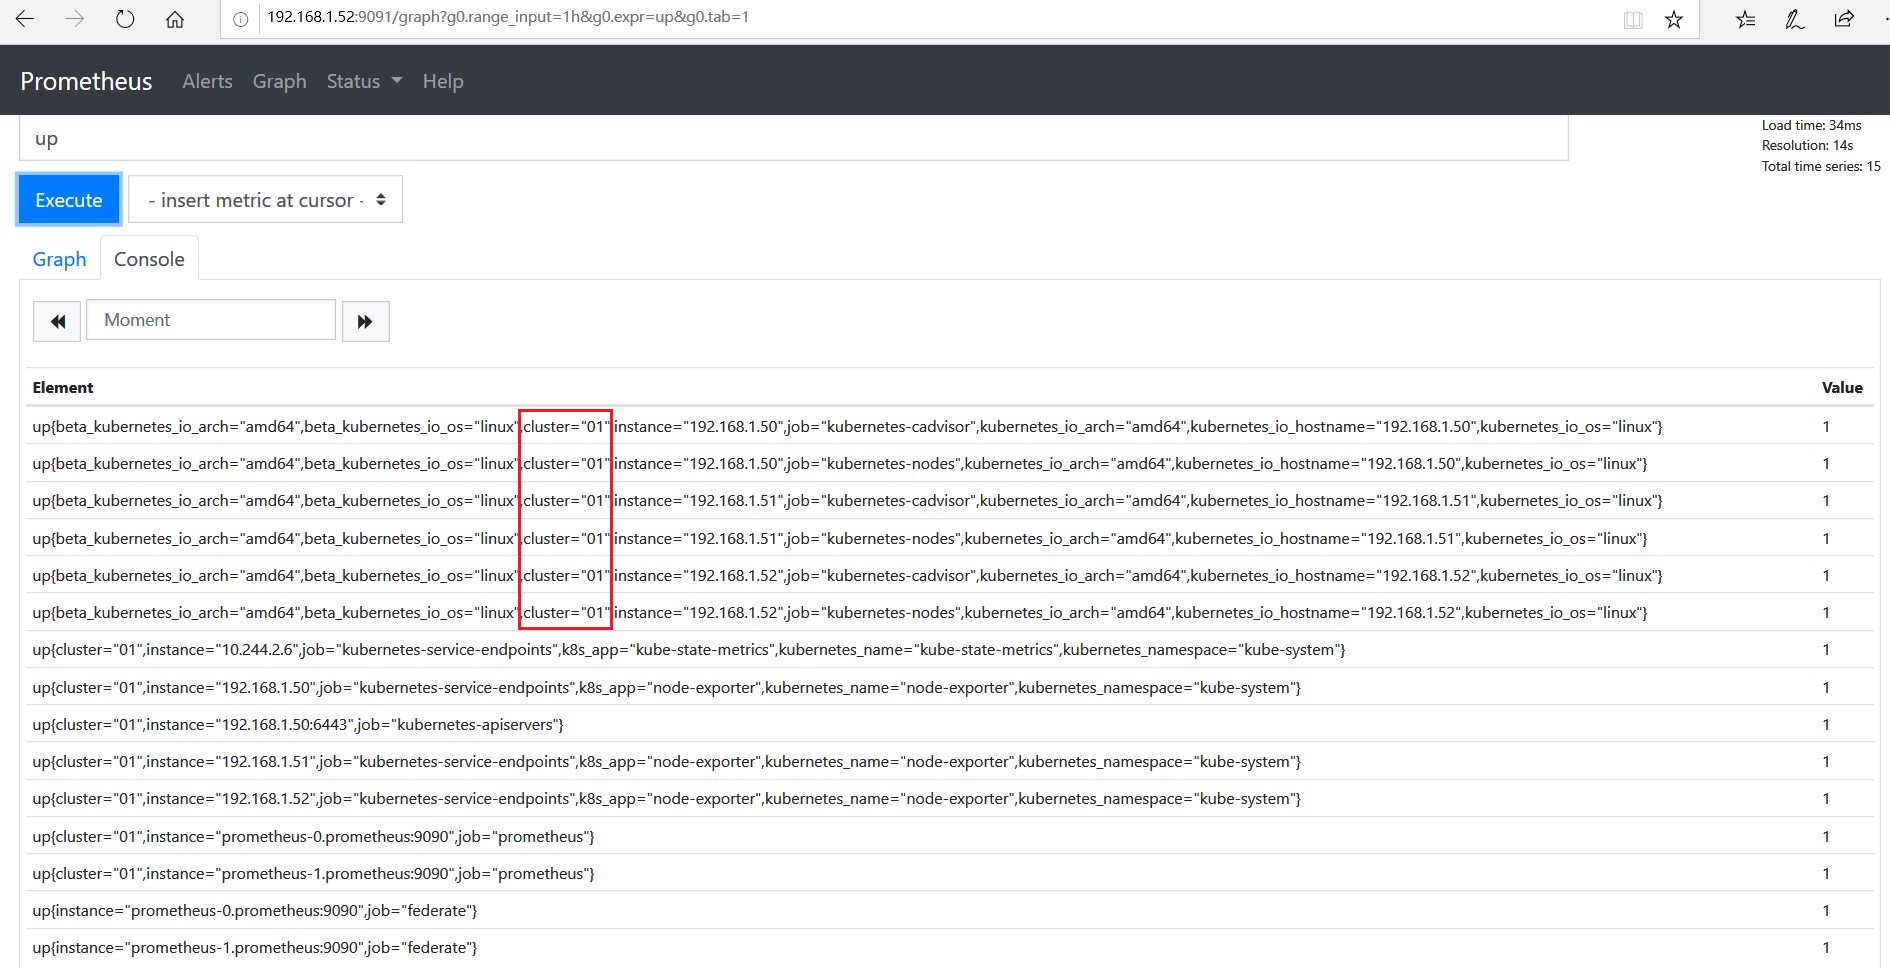
Task: Select the node-exporter row for 192.168.1.52
Action: pos(949,798)
